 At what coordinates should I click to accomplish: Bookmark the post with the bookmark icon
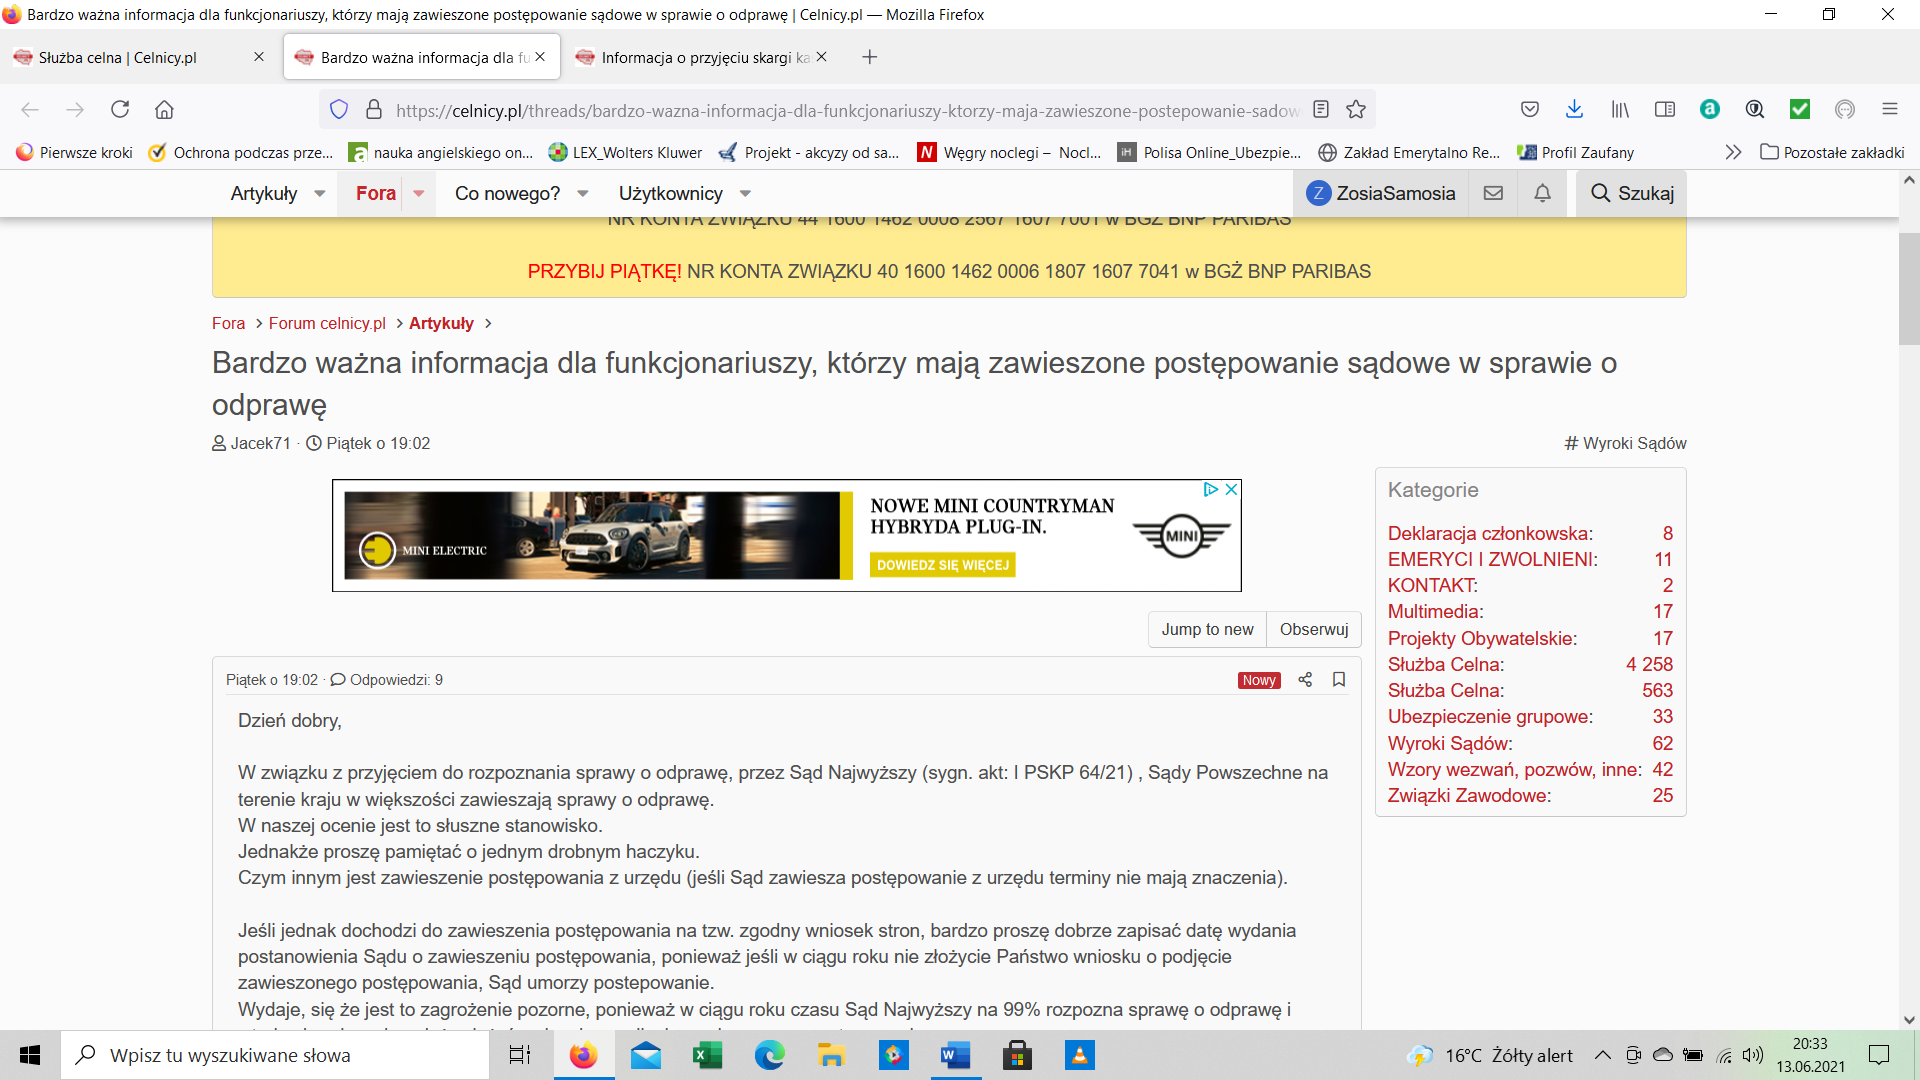pyautogui.click(x=1339, y=680)
